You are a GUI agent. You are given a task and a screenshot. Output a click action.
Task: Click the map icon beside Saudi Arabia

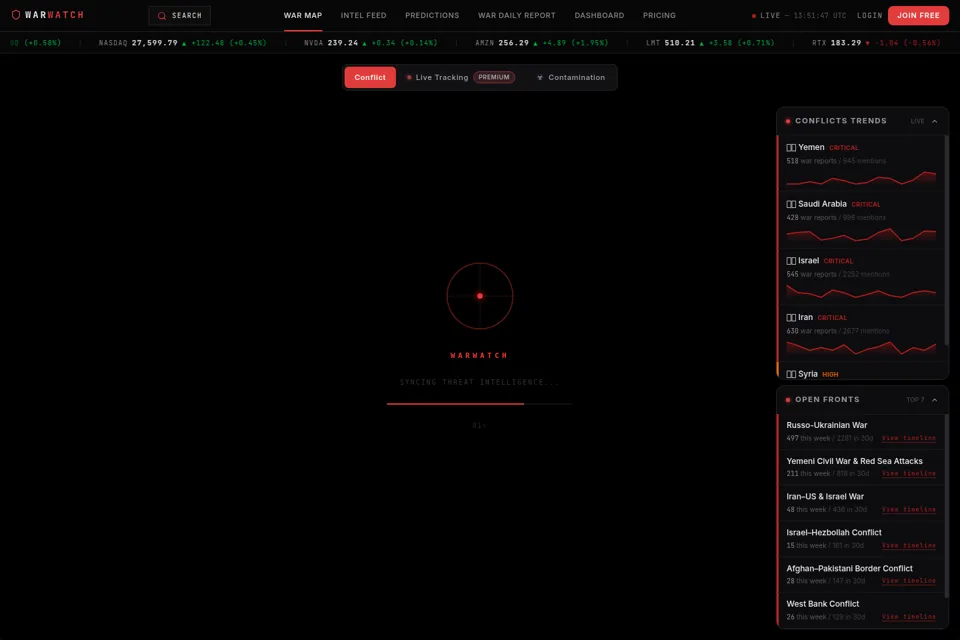791,204
